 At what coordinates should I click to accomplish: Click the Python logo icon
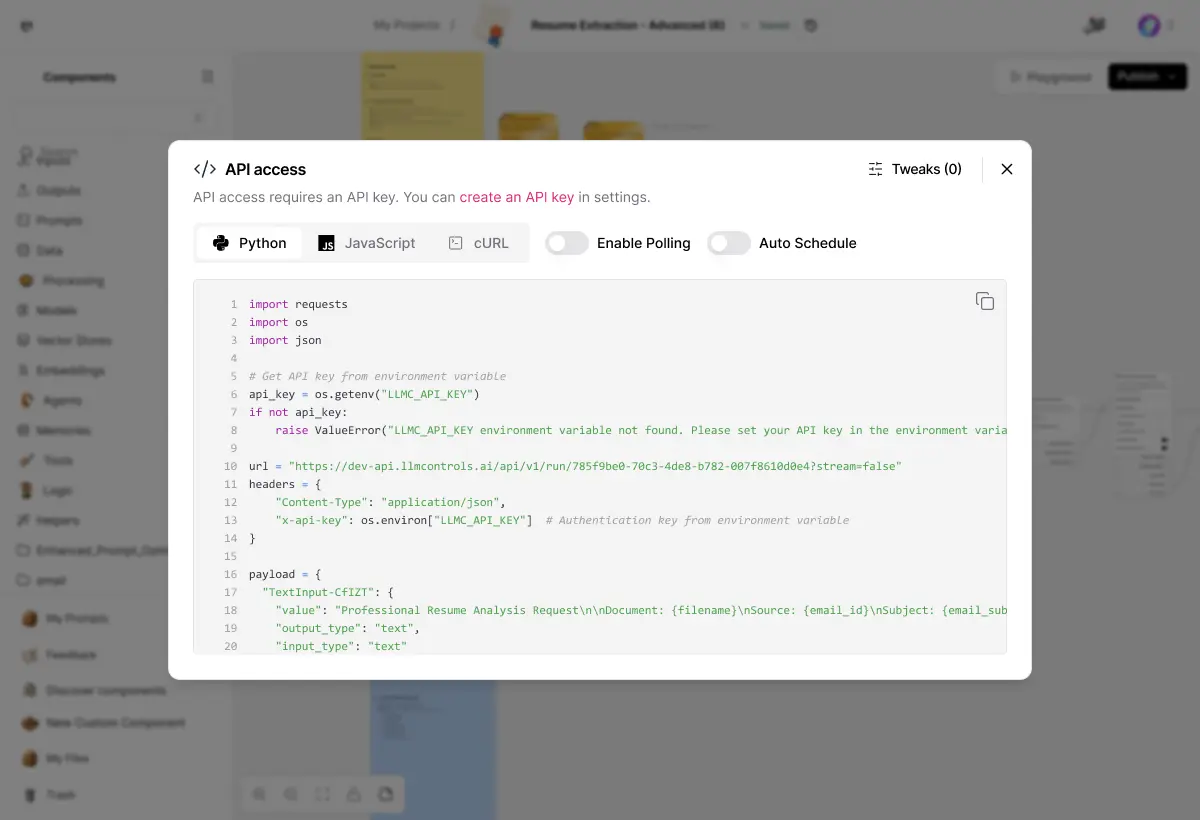click(221, 243)
